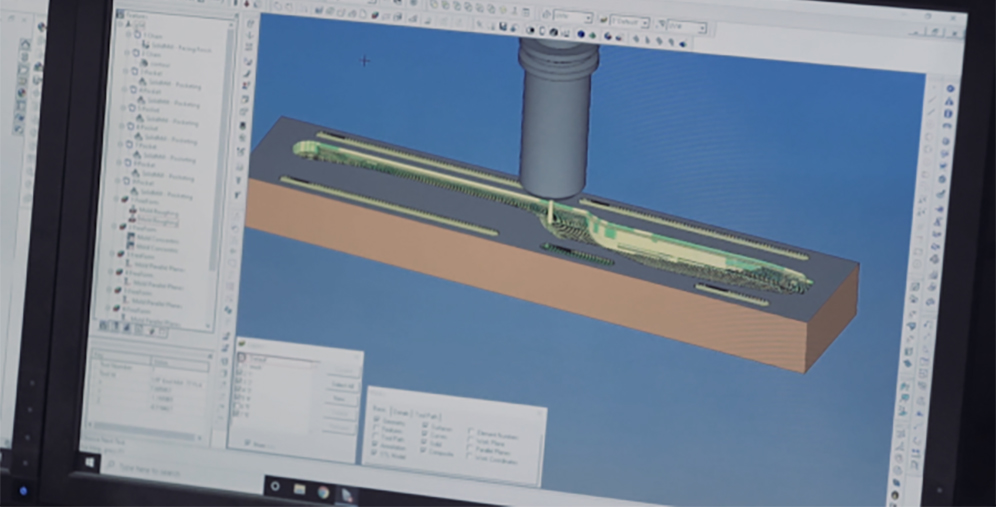Click the layer icon beside '1 Default'
996x507 pixels.
(603, 20)
